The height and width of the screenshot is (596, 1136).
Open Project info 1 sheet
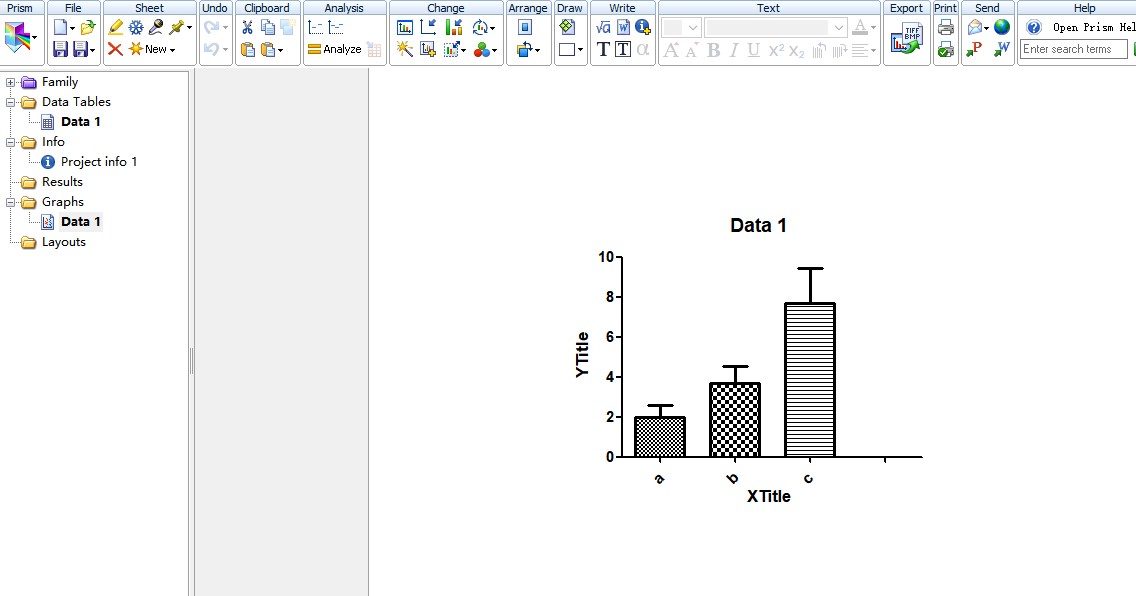(98, 162)
